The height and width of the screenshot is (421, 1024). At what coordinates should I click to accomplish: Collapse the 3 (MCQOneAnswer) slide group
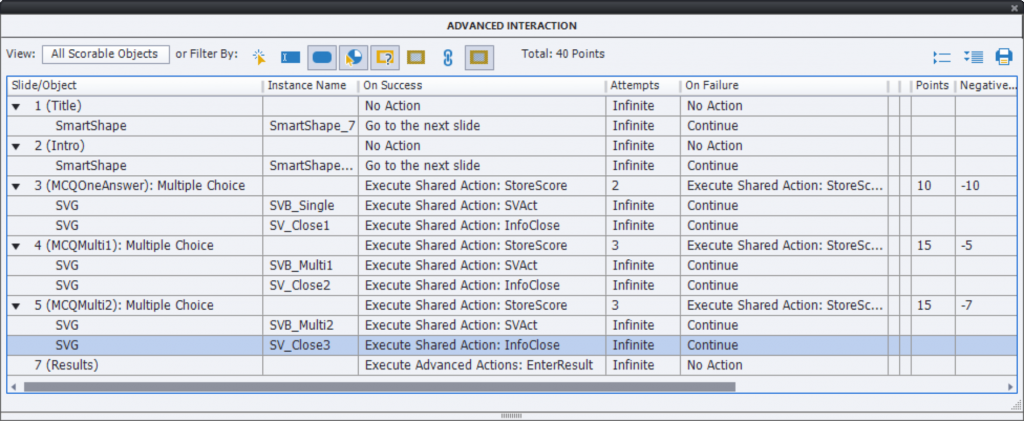tap(17, 186)
